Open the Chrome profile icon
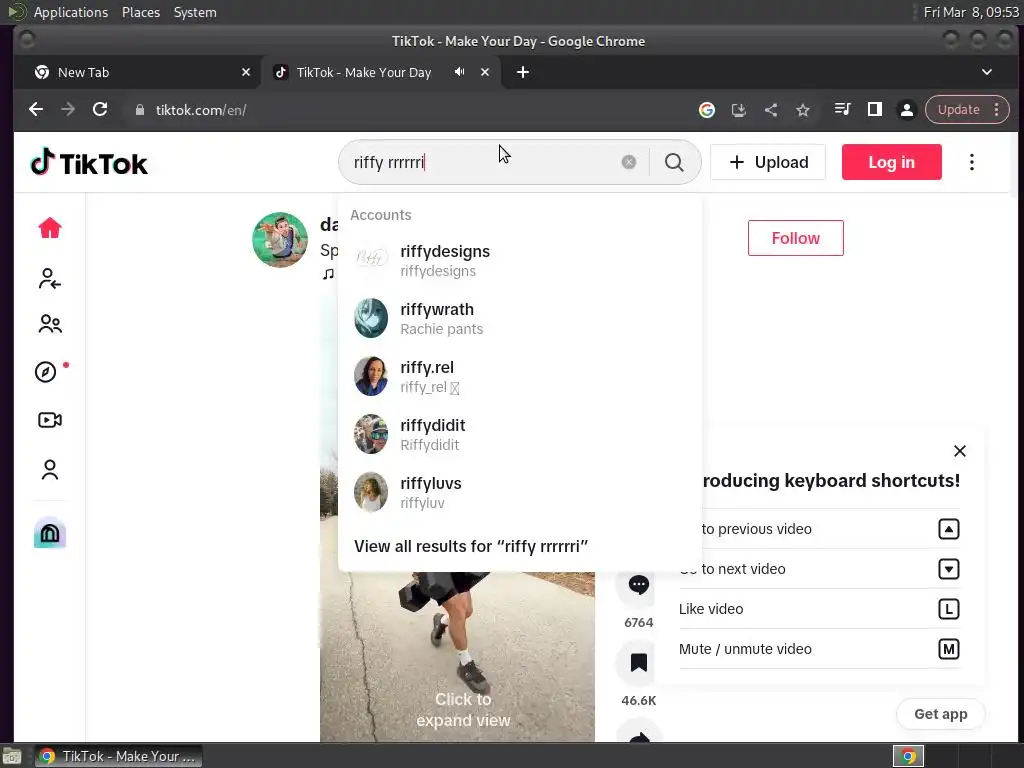 click(x=906, y=110)
